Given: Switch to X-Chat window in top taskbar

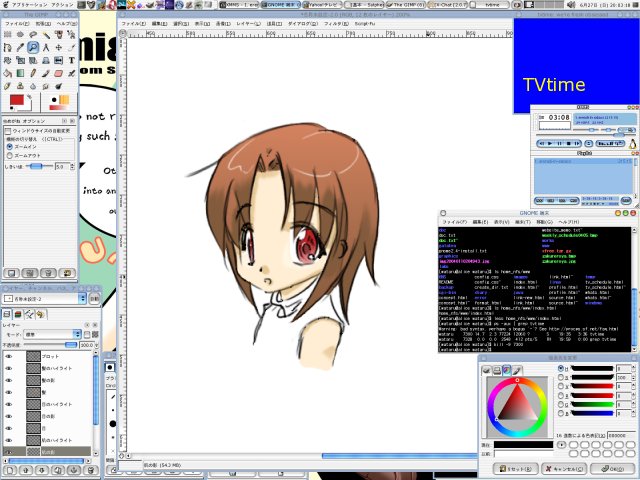Looking at the screenshot, I should (447, 5).
